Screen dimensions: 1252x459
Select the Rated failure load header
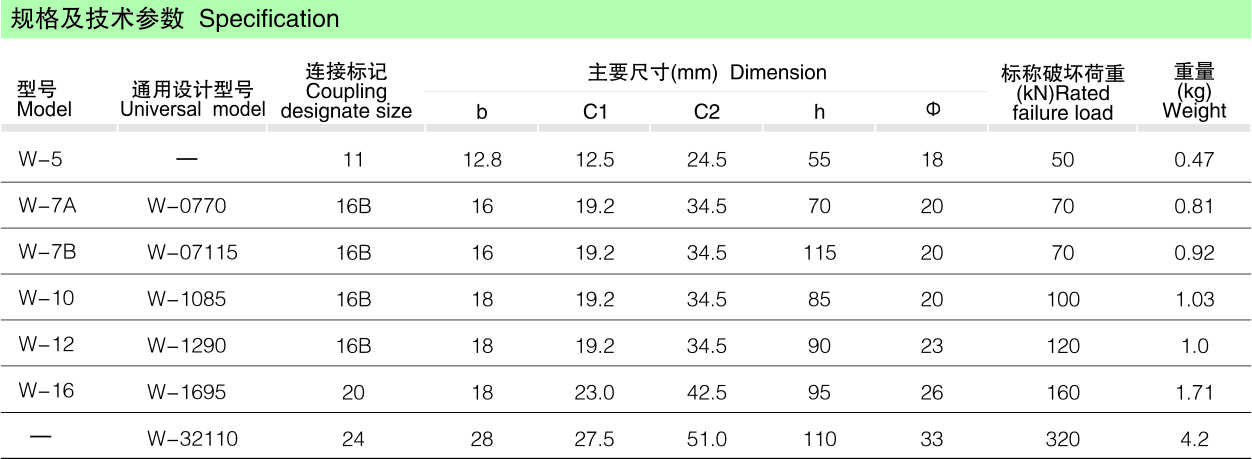(x=1062, y=93)
